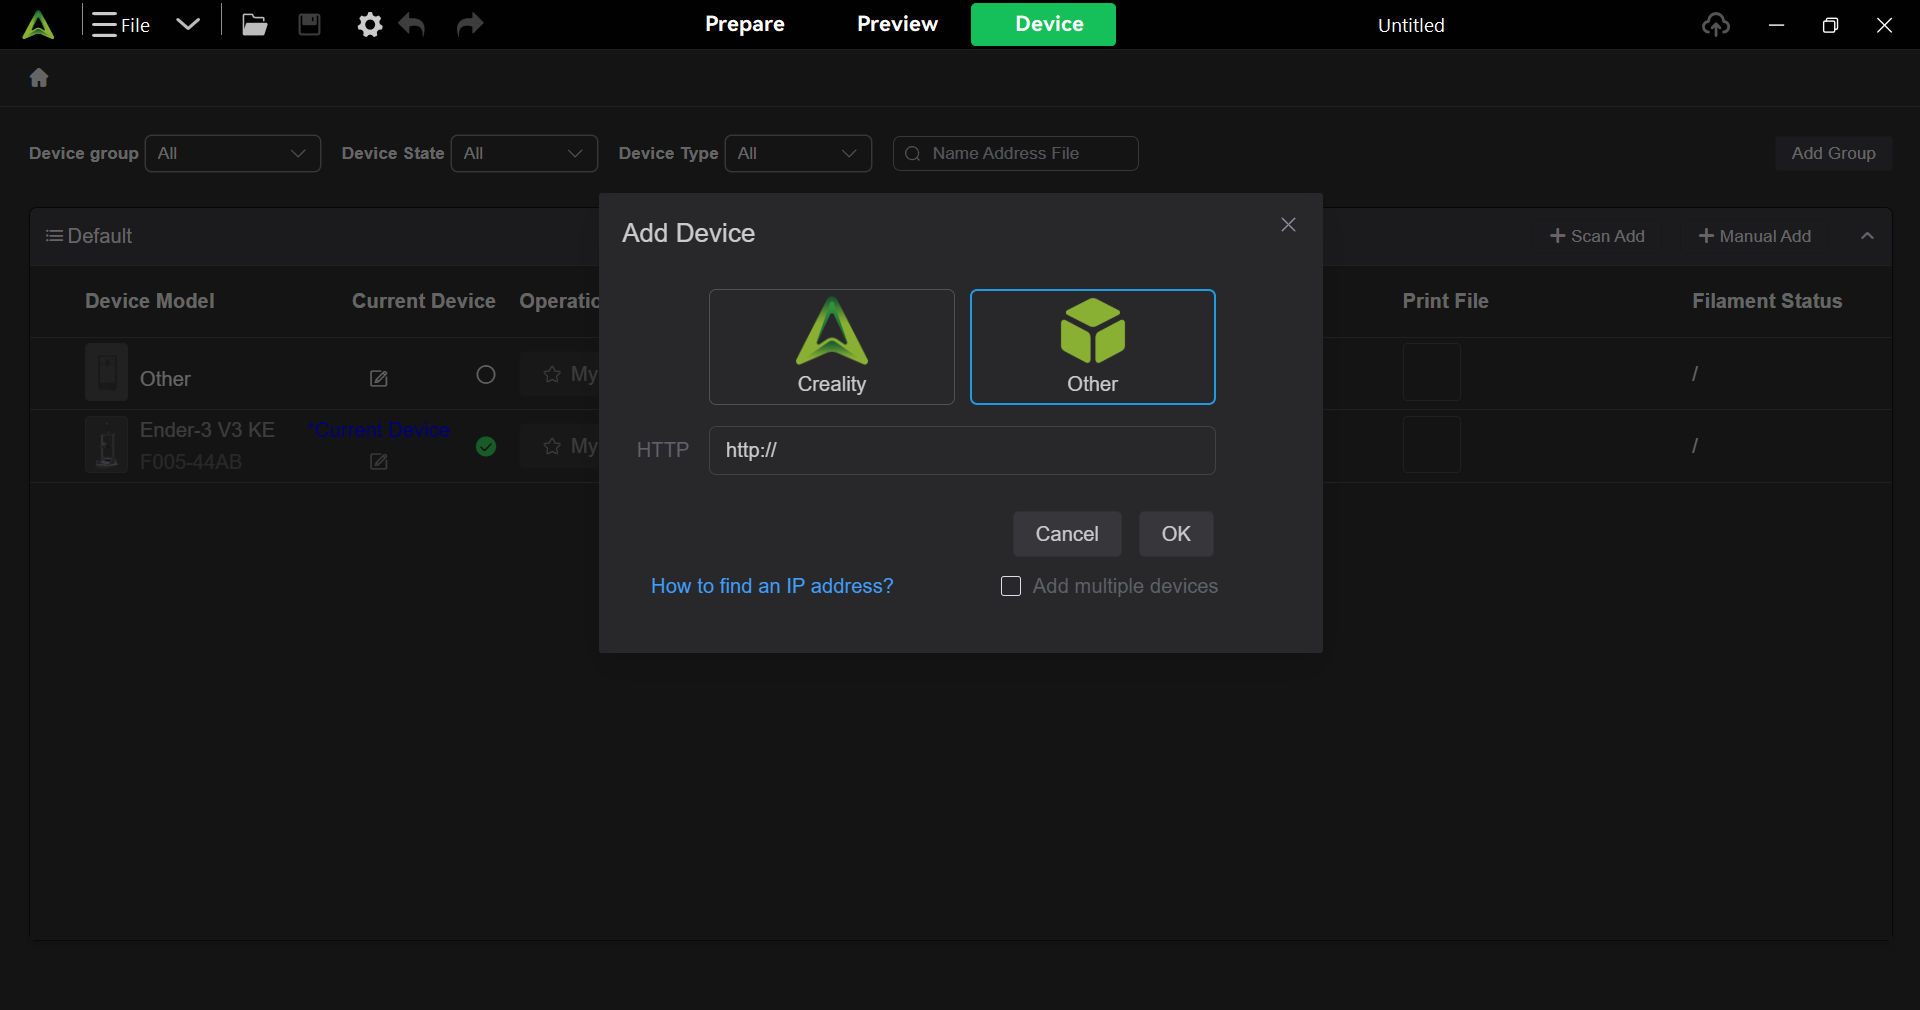Screen dimensions: 1920x1010
Task: Click the 'Filament Status' column header
Action: click(x=1767, y=301)
